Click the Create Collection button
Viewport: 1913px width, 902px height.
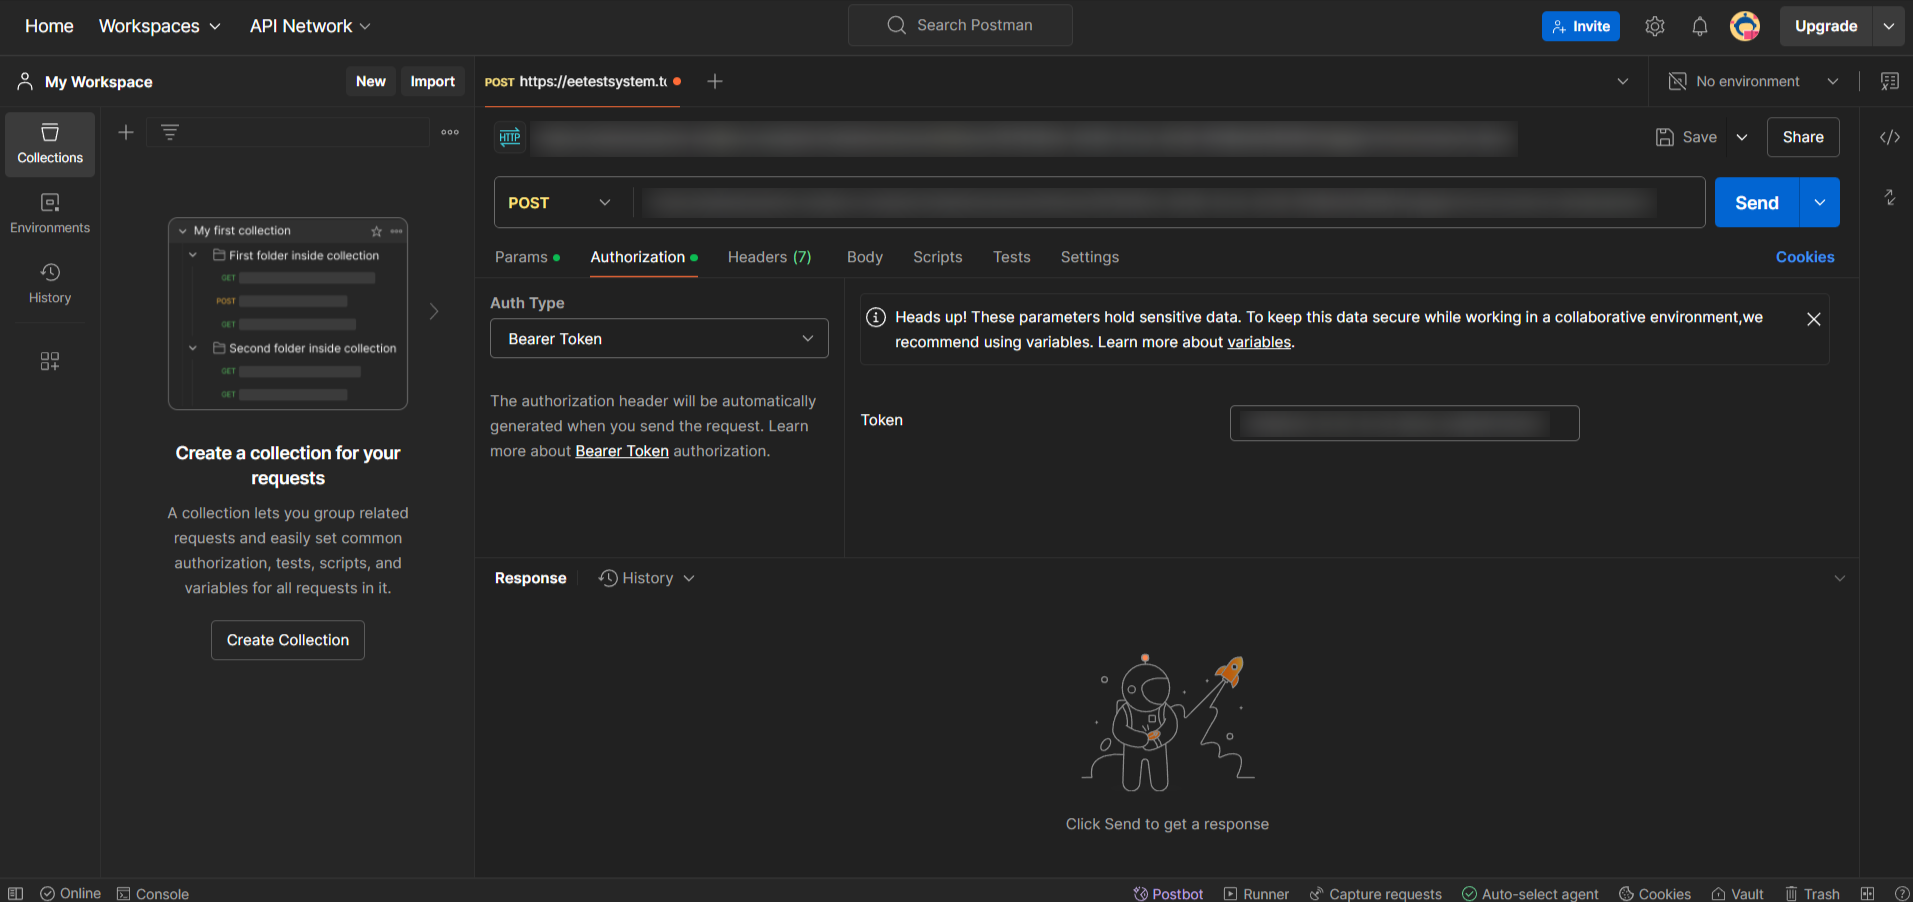[288, 640]
